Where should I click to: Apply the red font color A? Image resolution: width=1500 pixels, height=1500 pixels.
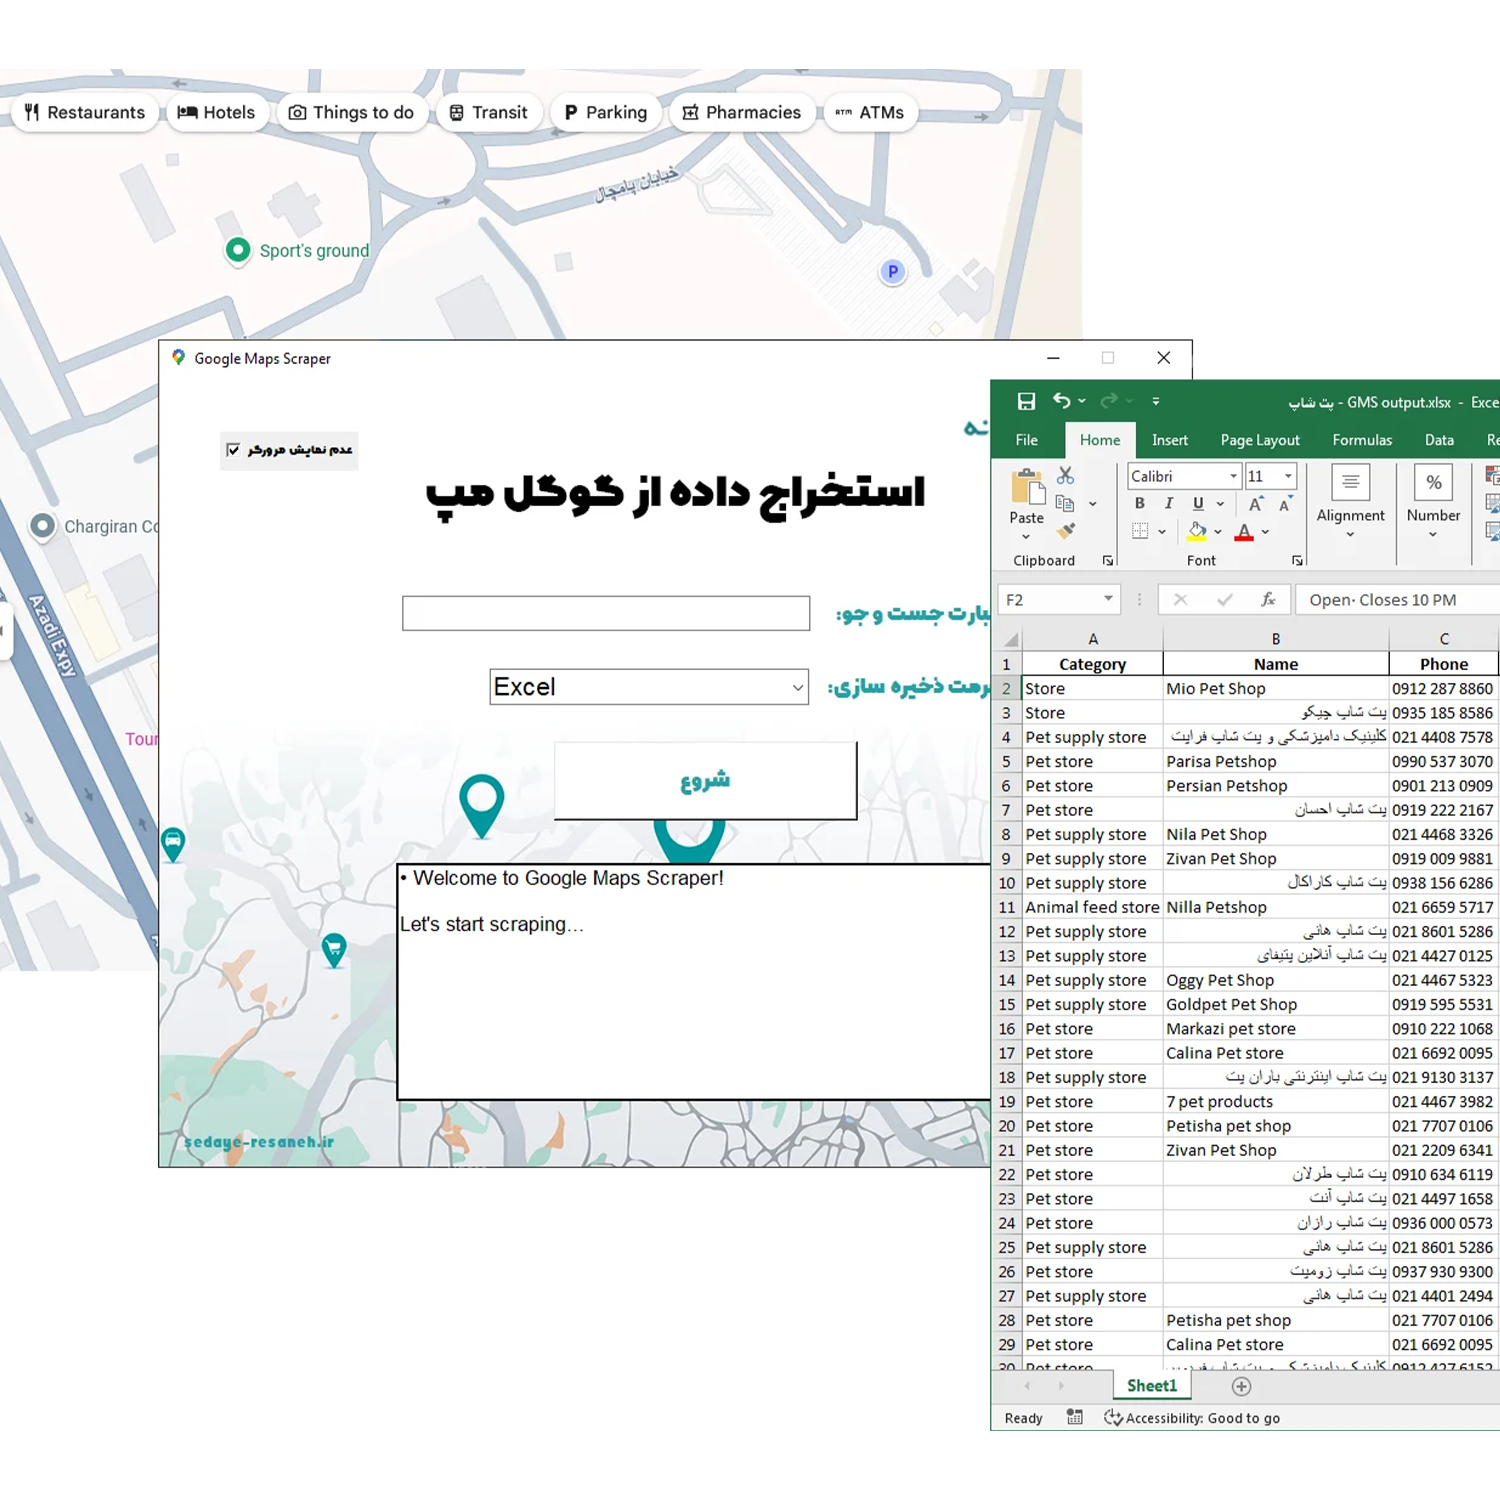pos(1244,532)
